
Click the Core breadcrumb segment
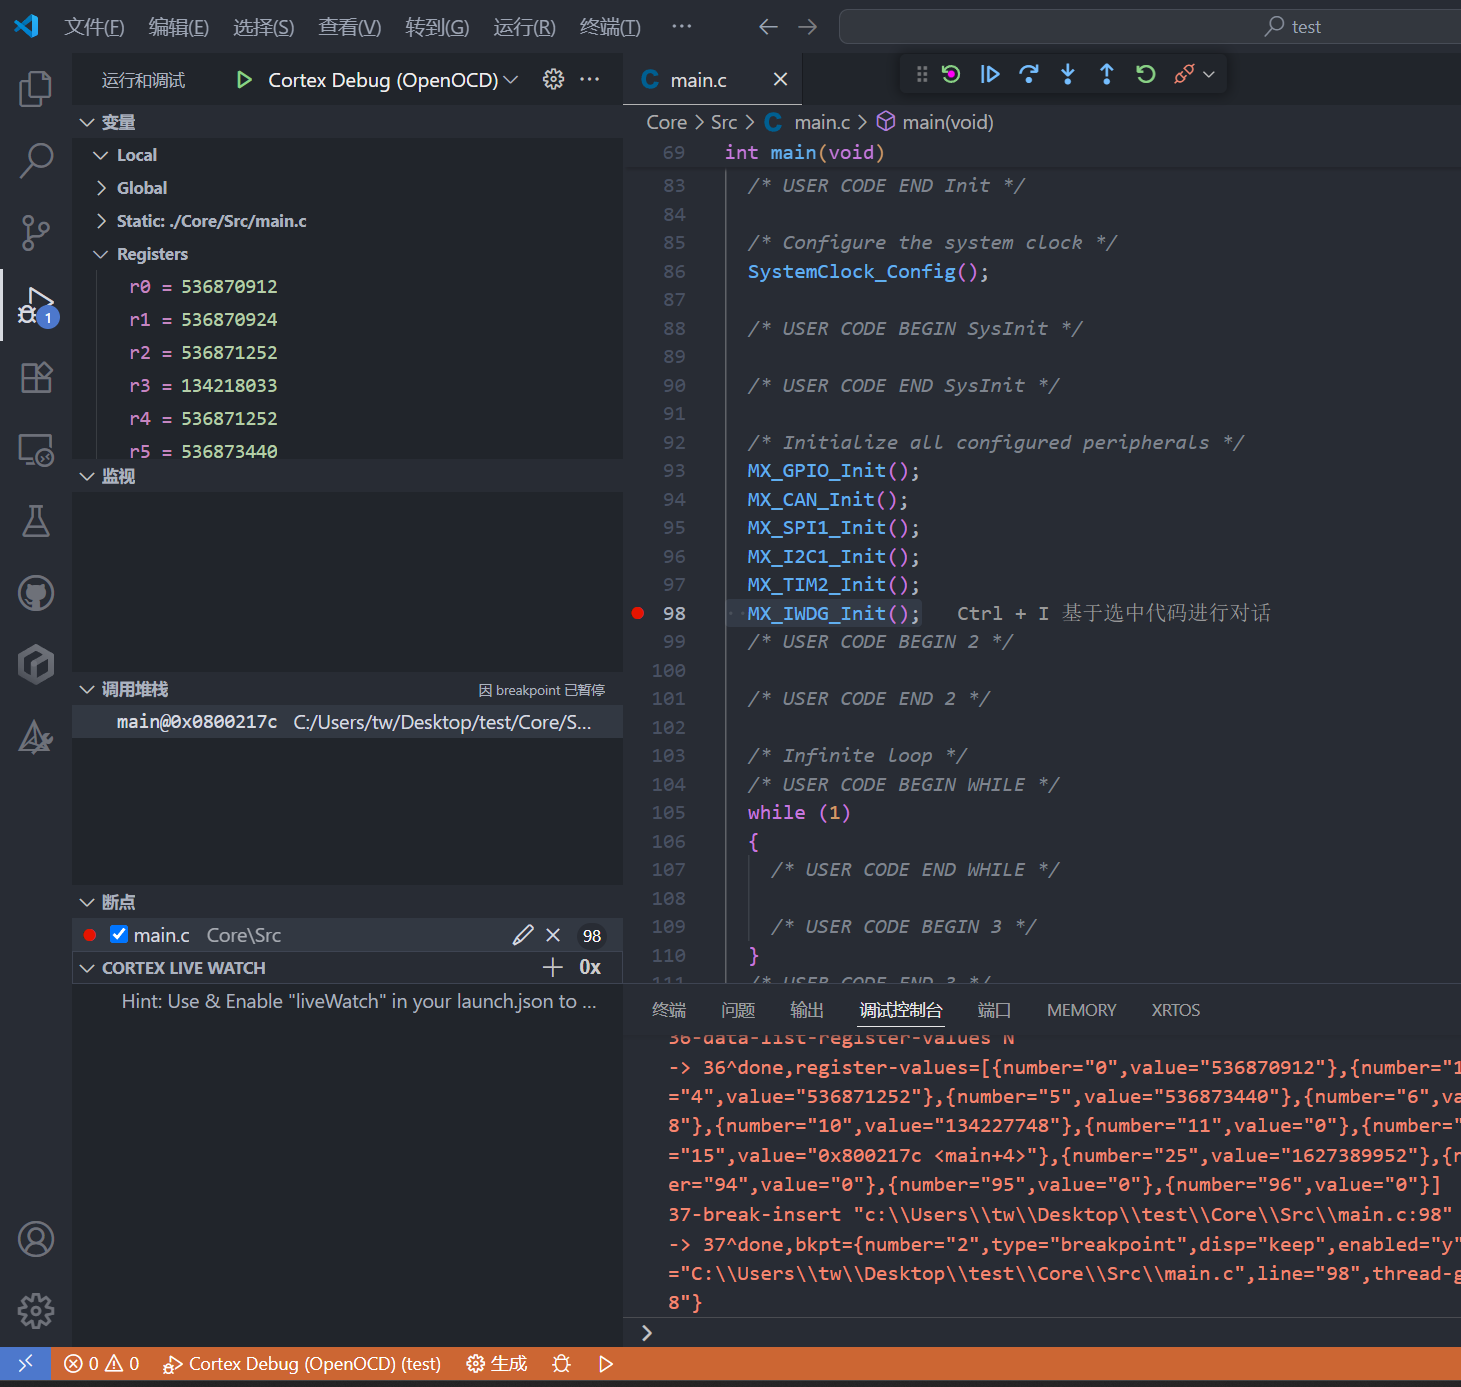tap(667, 122)
